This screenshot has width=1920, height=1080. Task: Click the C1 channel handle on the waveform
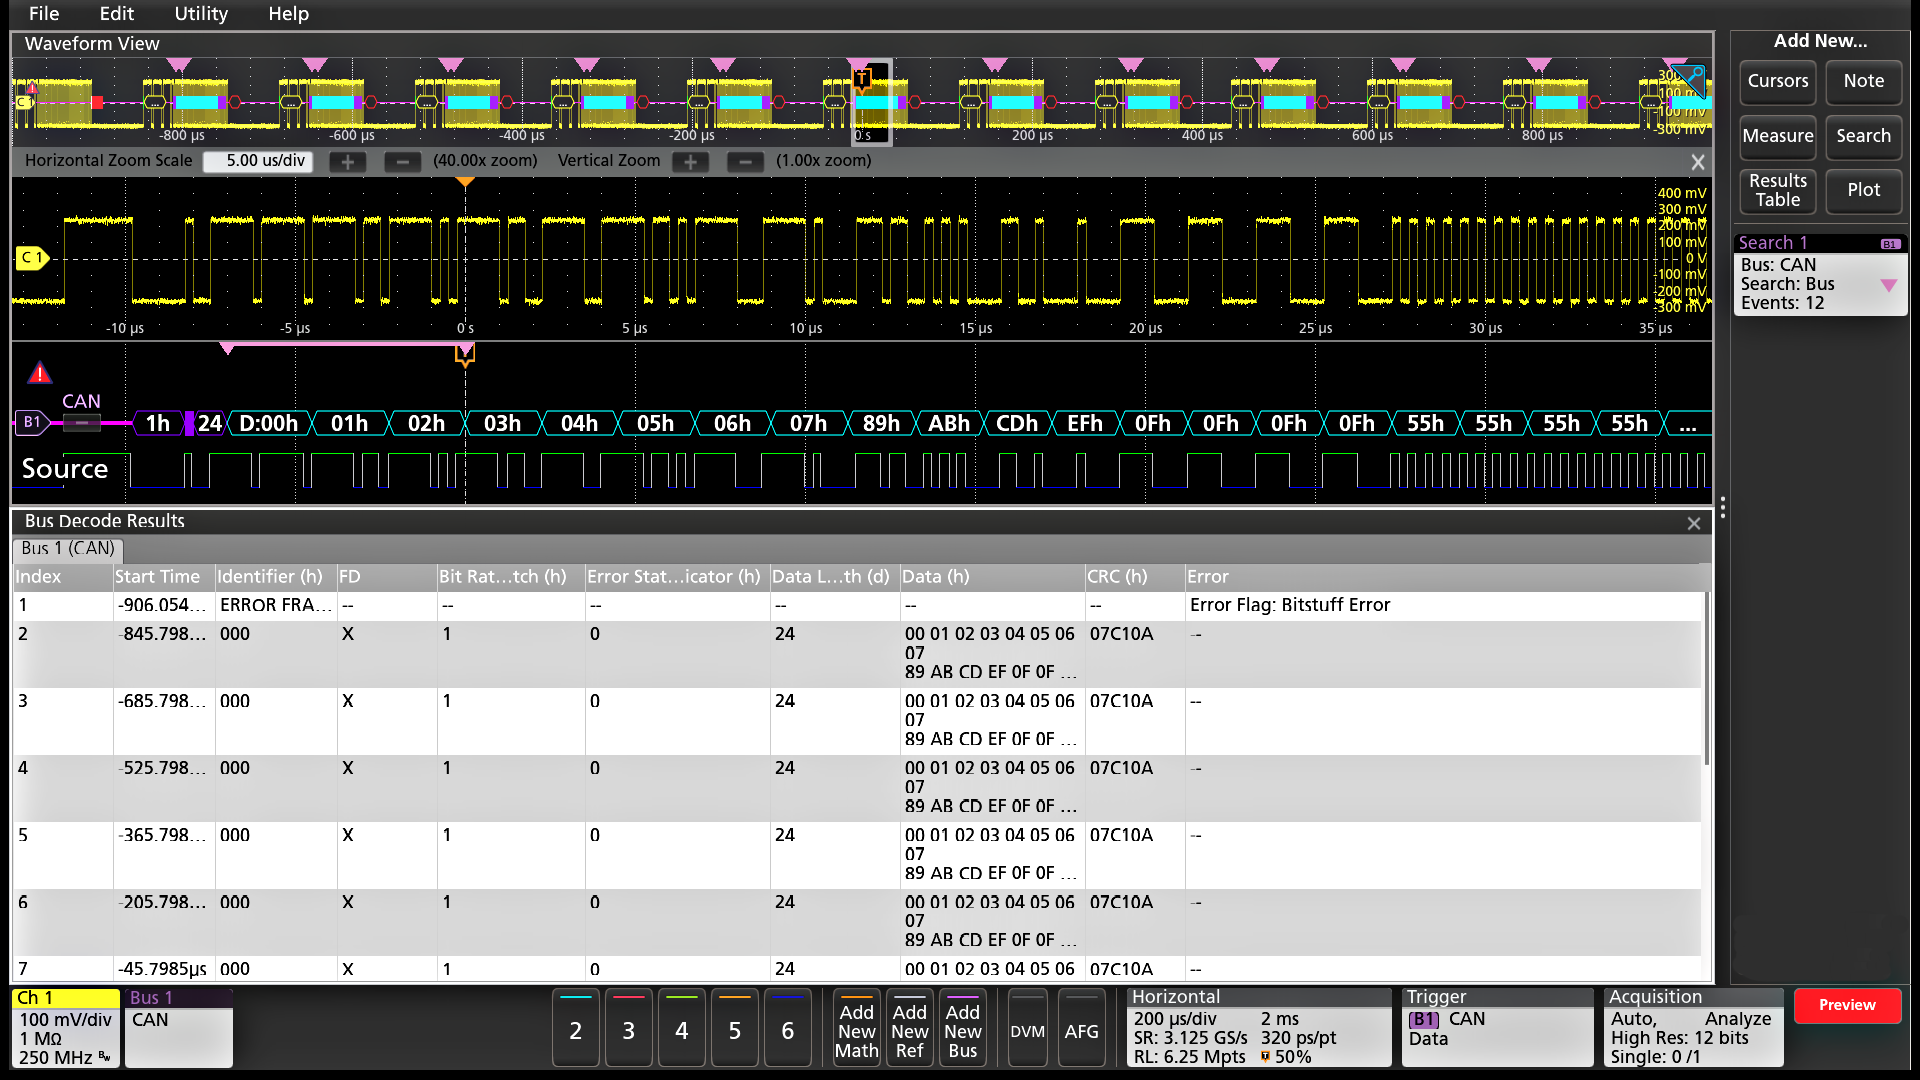[x=32, y=258]
